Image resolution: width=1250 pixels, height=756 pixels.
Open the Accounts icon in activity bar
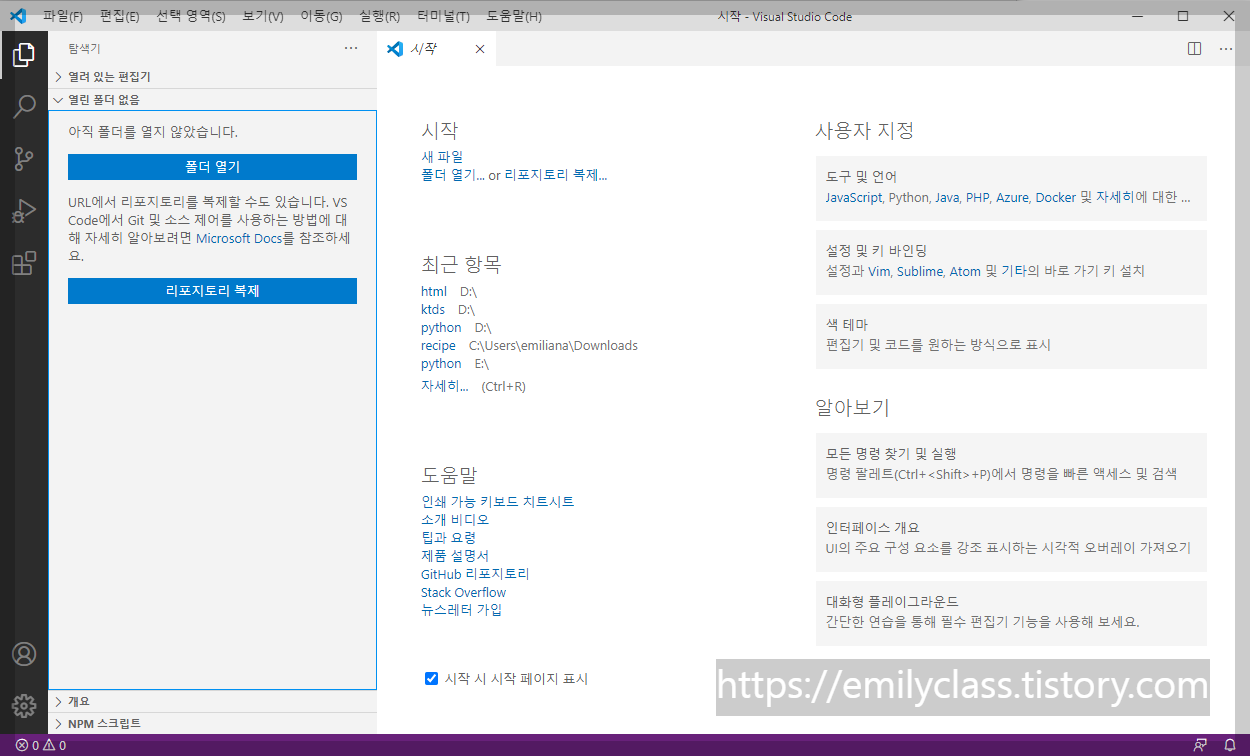pyautogui.click(x=24, y=654)
